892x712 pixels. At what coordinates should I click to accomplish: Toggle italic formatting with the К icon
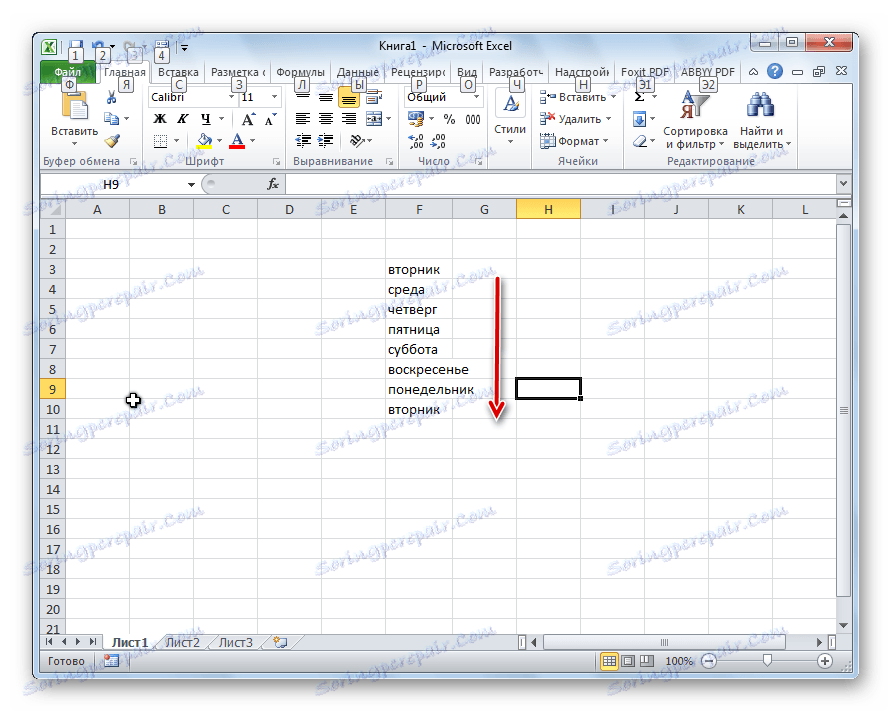click(183, 117)
